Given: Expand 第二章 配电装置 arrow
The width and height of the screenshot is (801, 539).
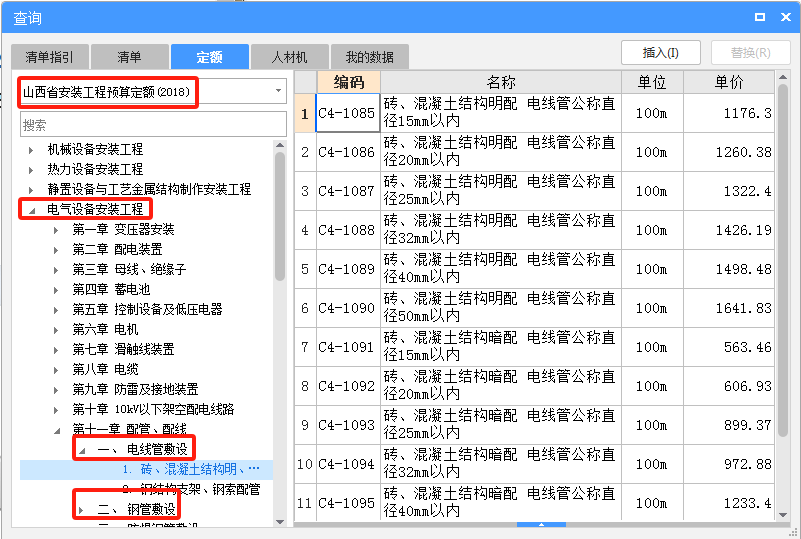Looking at the screenshot, I should [56, 250].
